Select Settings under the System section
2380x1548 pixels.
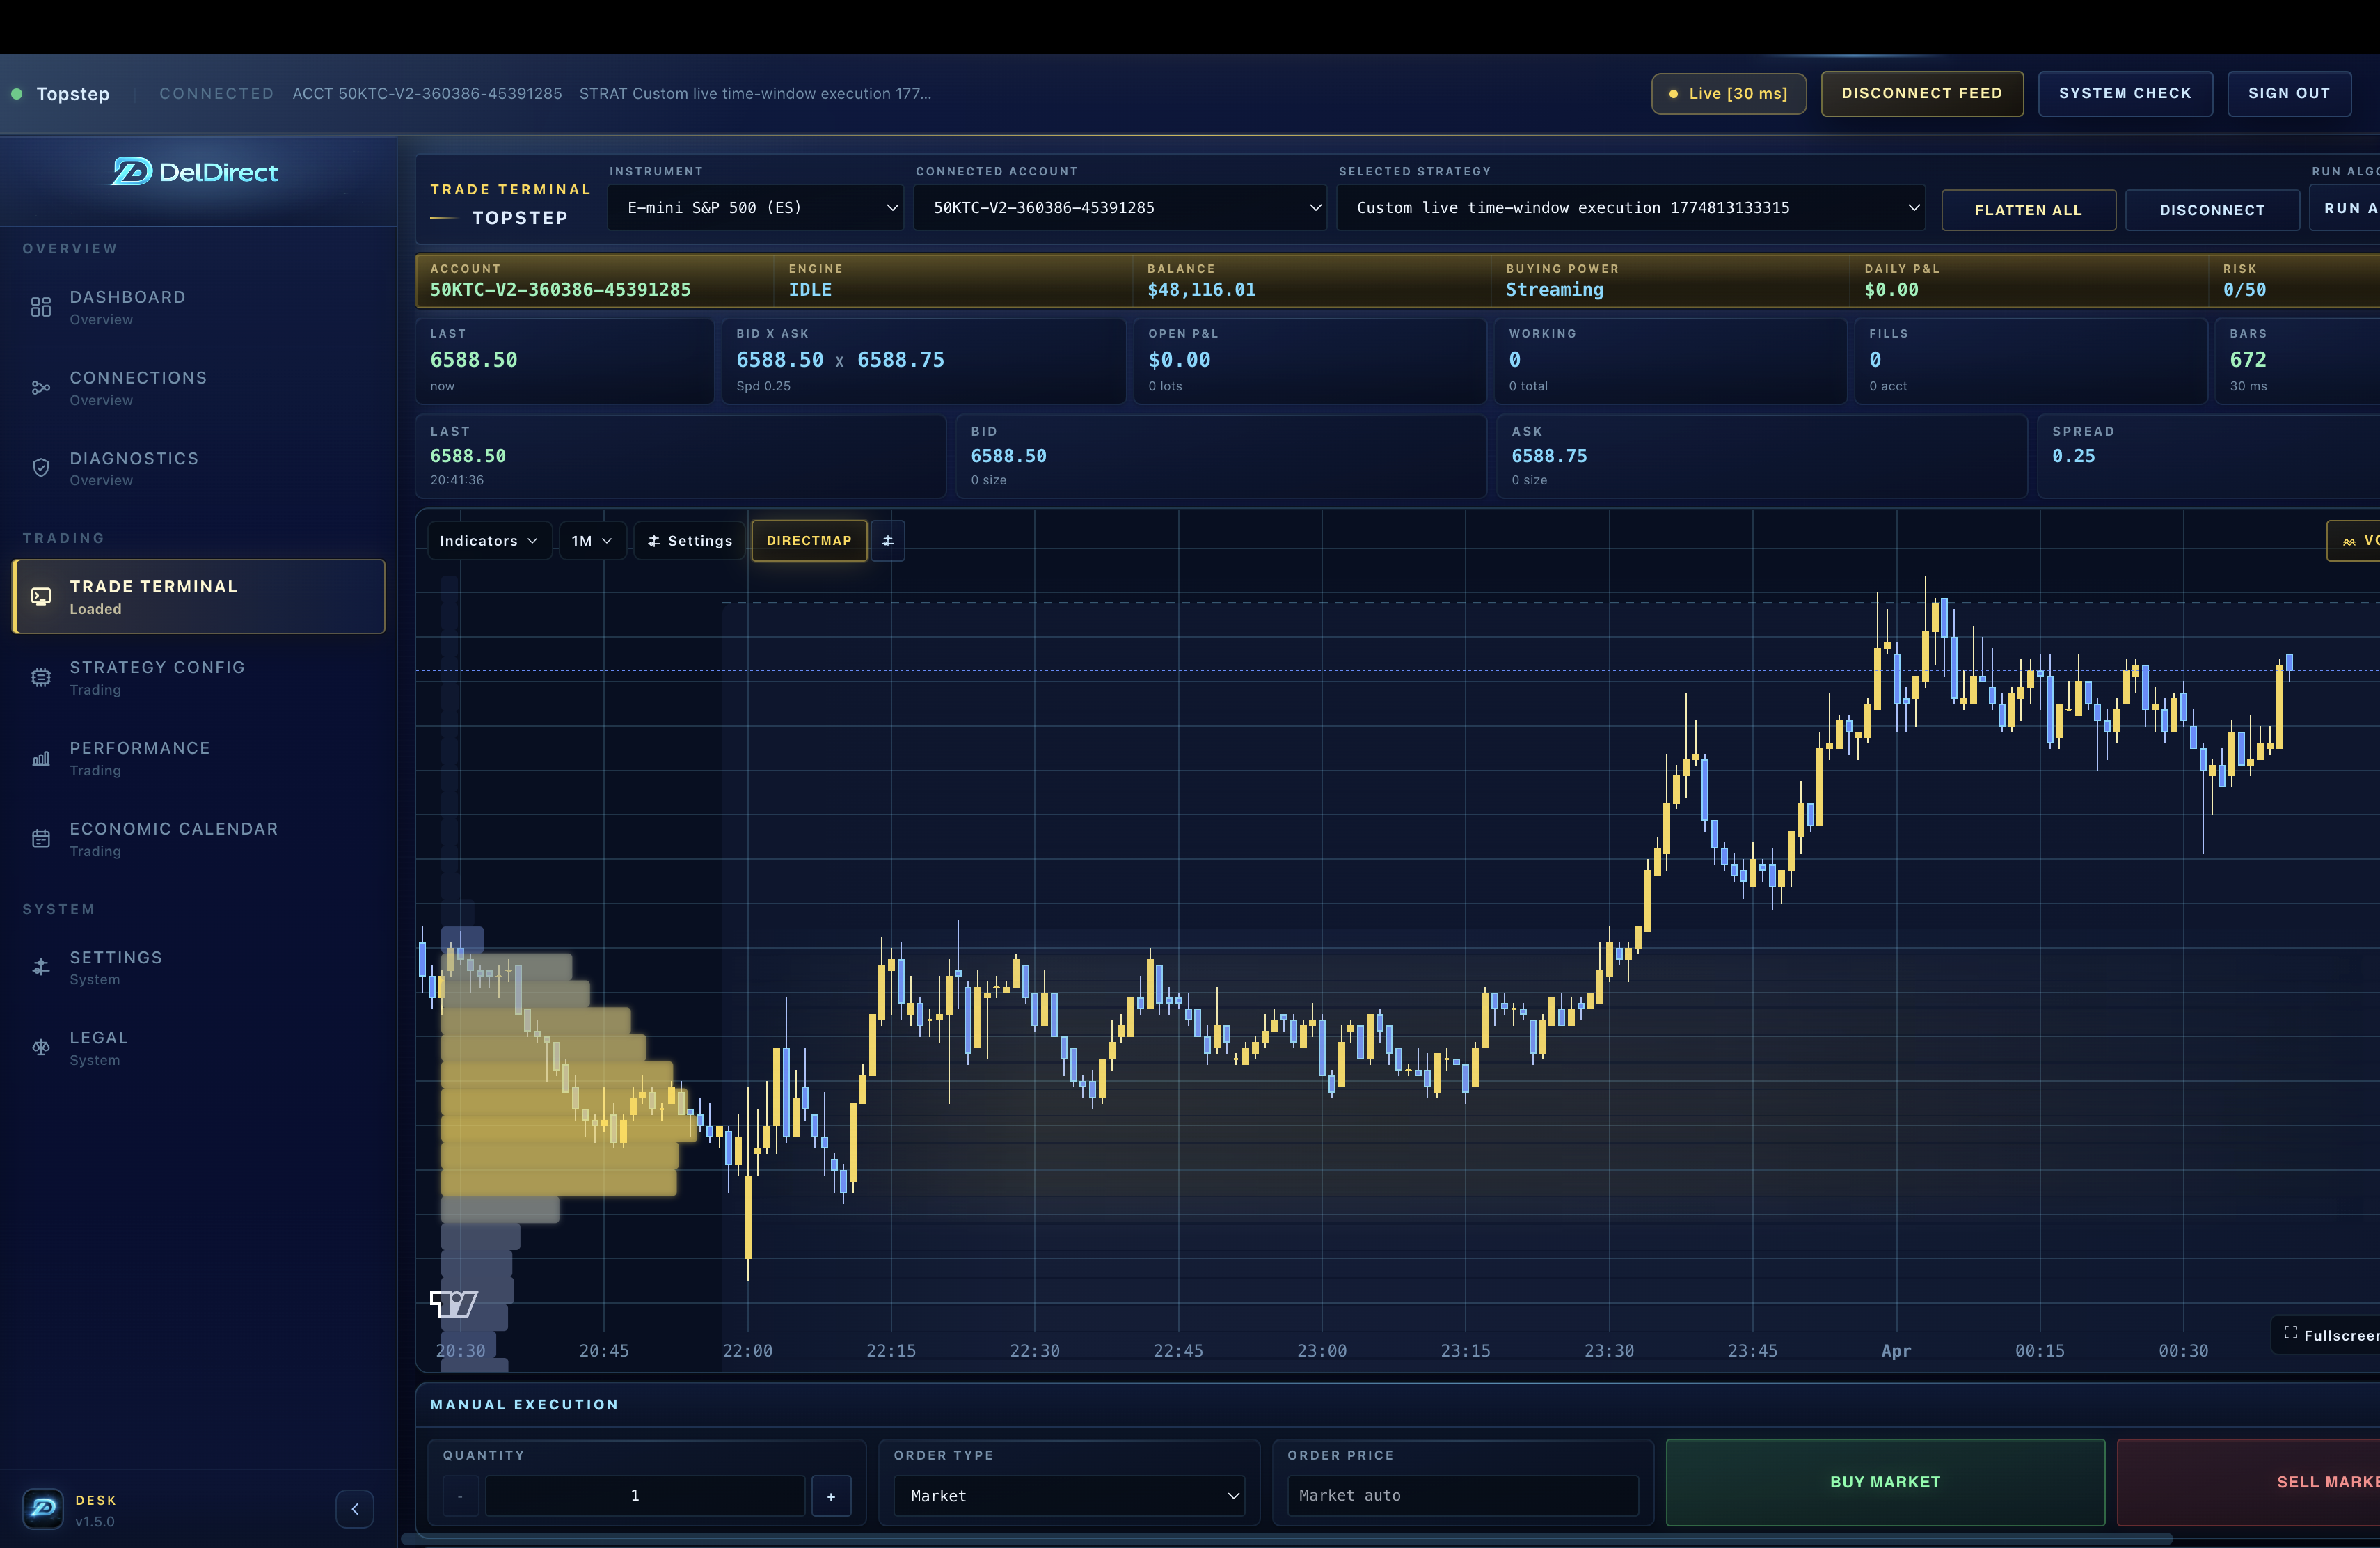(40, 967)
